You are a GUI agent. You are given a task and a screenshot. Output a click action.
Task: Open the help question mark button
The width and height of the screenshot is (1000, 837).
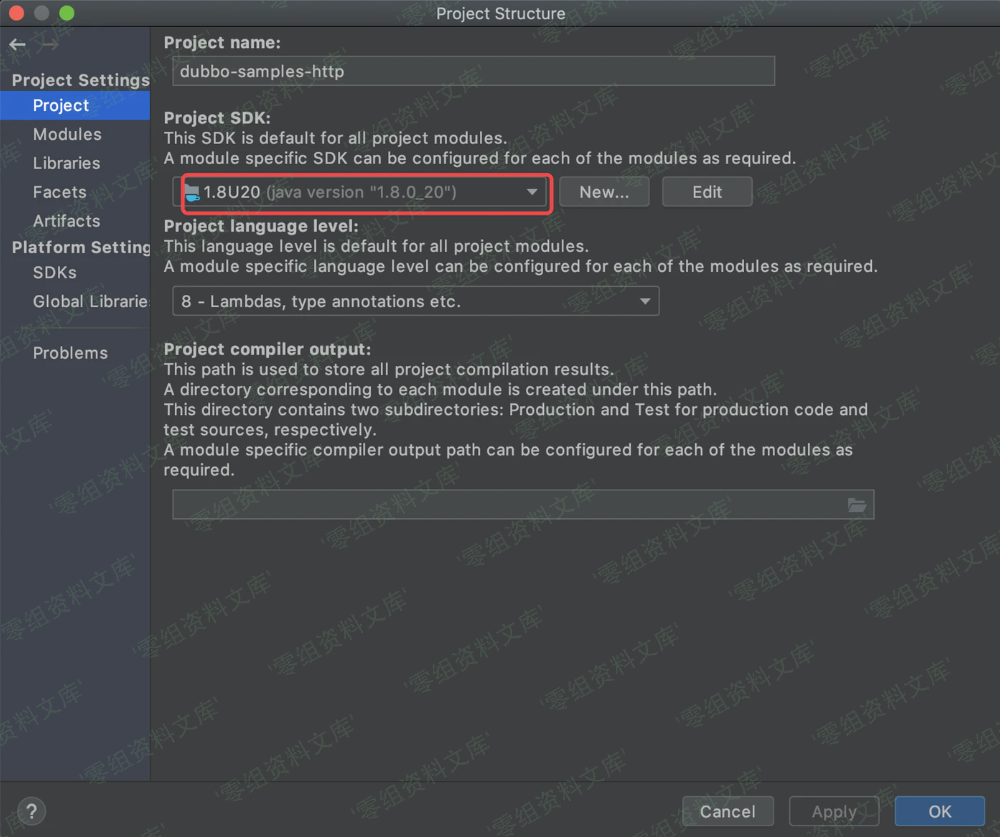[32, 811]
